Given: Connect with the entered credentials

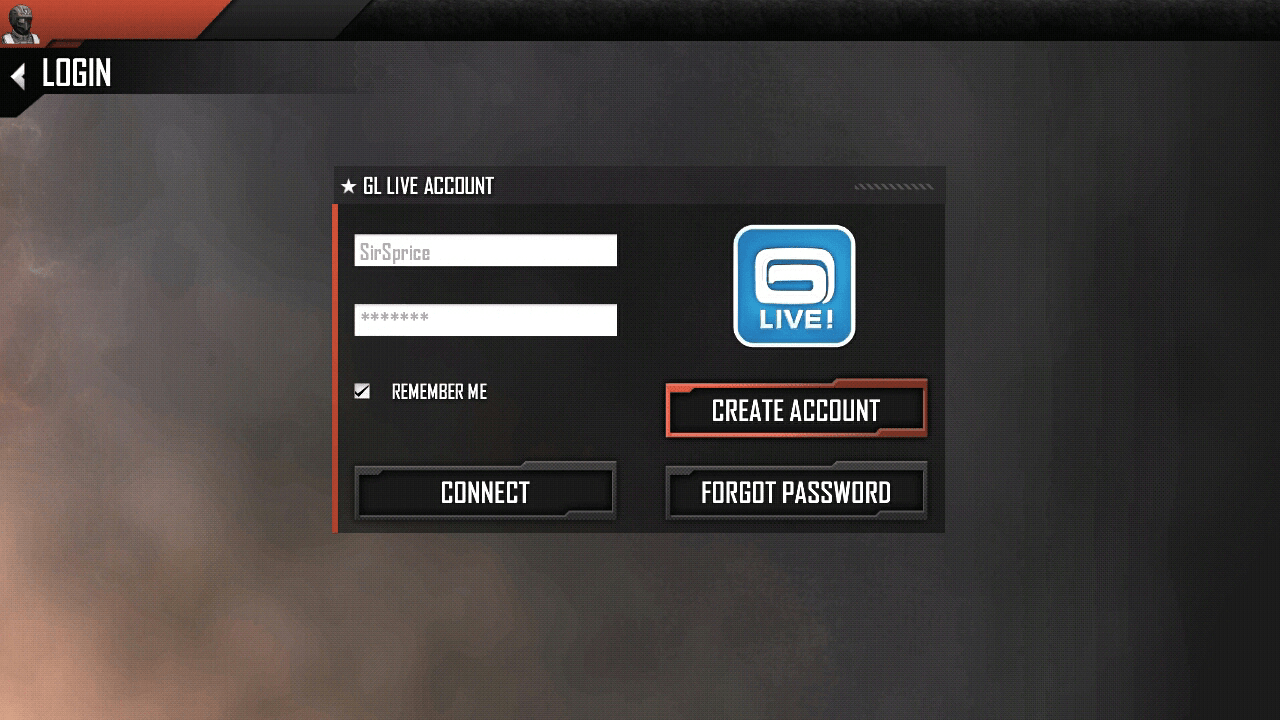Looking at the screenshot, I should click(x=485, y=491).
